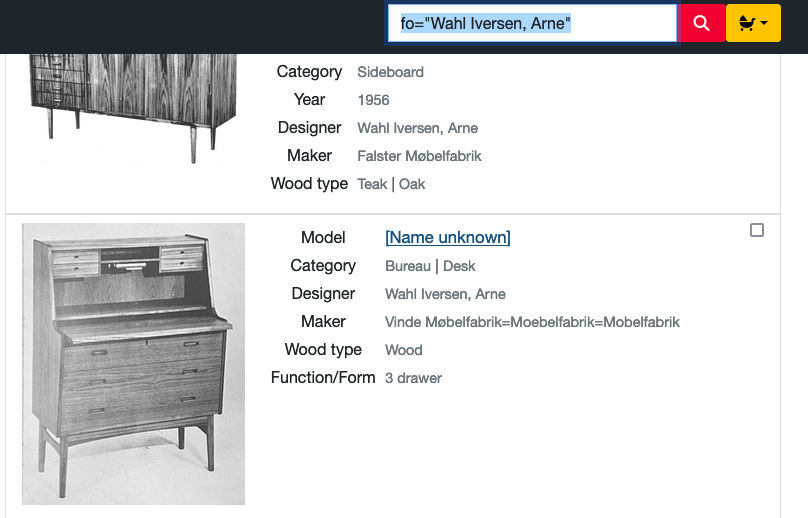Click the Sideboard category value
This screenshot has width=808, height=518.
coord(390,72)
